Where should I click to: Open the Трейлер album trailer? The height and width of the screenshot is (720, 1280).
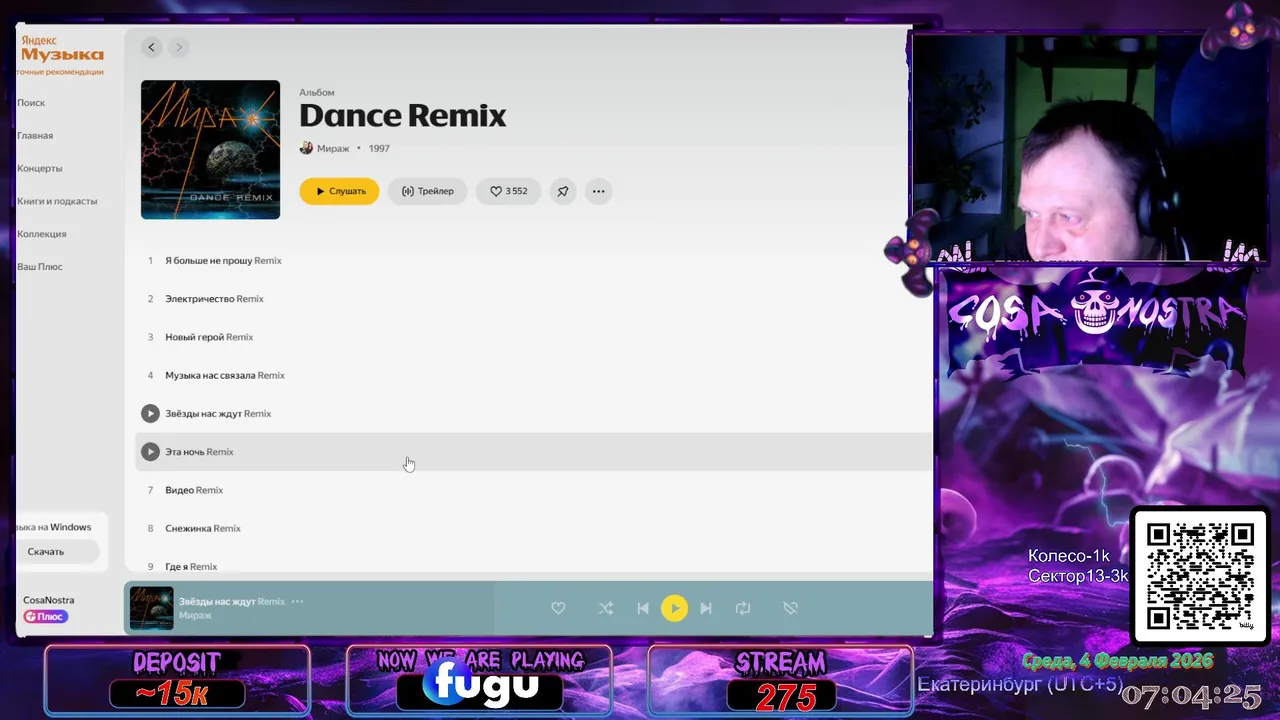click(x=428, y=191)
